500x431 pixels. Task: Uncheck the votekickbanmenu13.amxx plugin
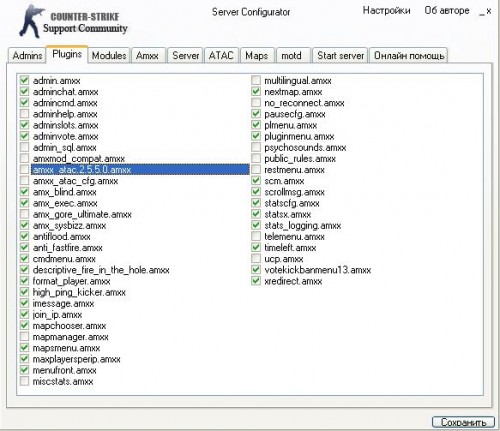pos(256,270)
